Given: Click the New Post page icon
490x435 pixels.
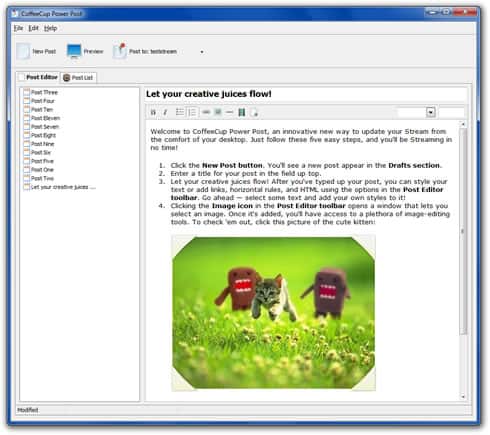Looking at the screenshot, I should 23,51.
